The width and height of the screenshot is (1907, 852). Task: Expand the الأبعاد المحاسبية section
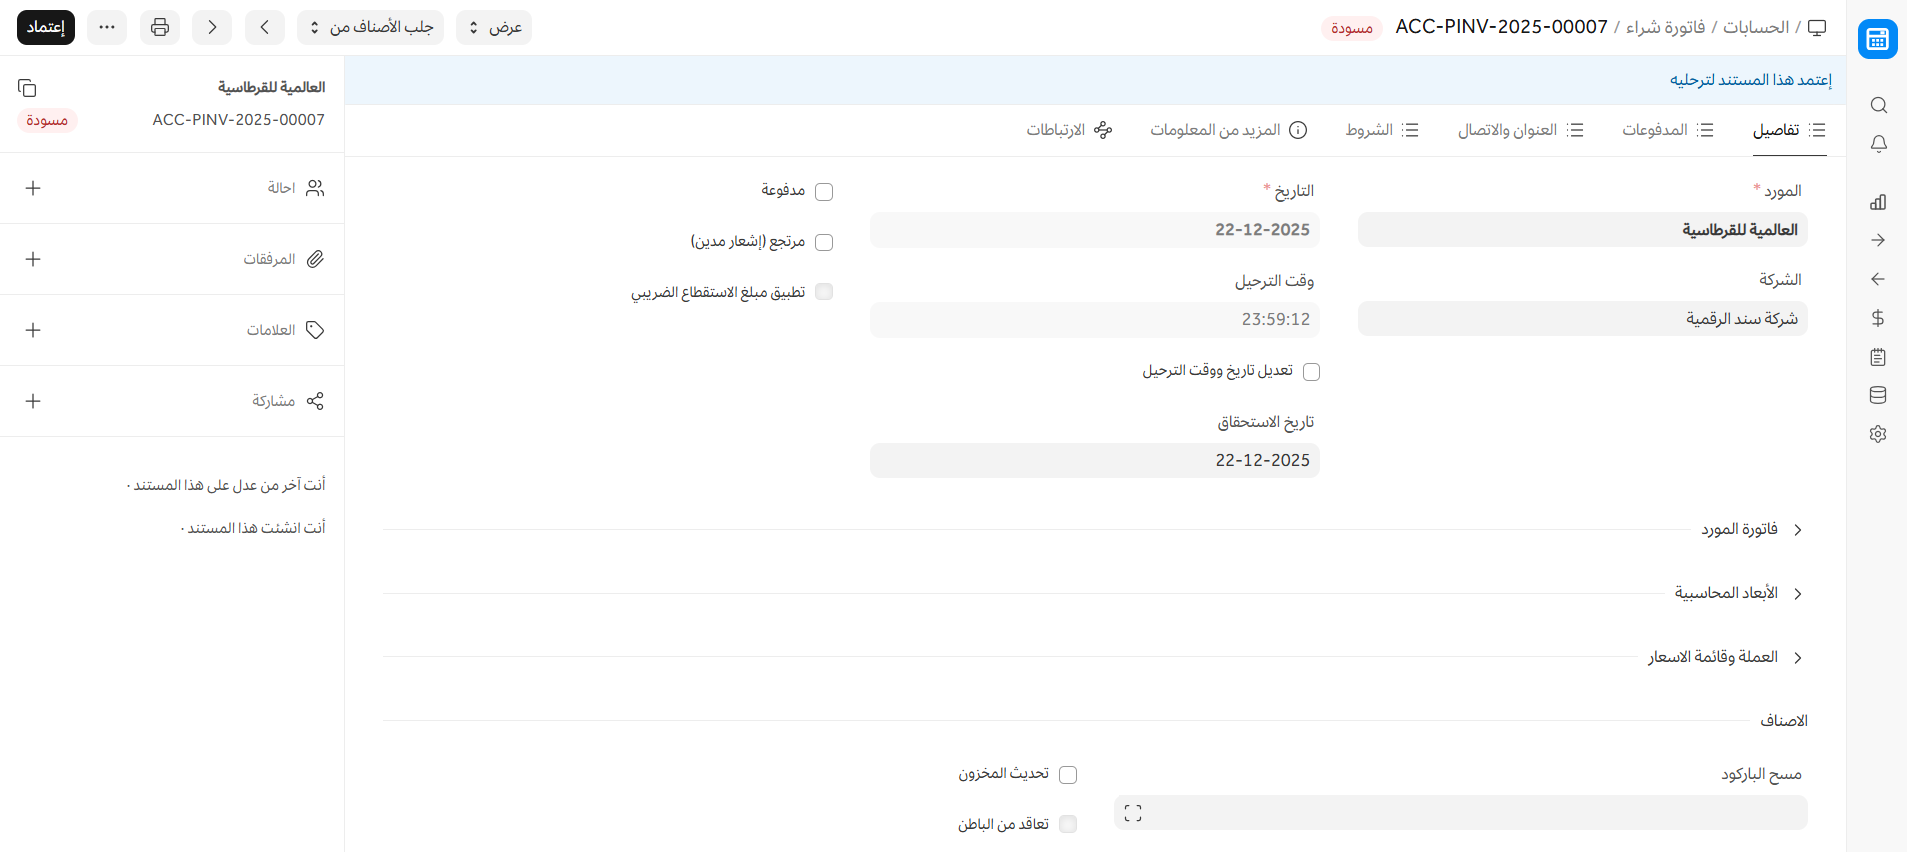tap(1727, 593)
